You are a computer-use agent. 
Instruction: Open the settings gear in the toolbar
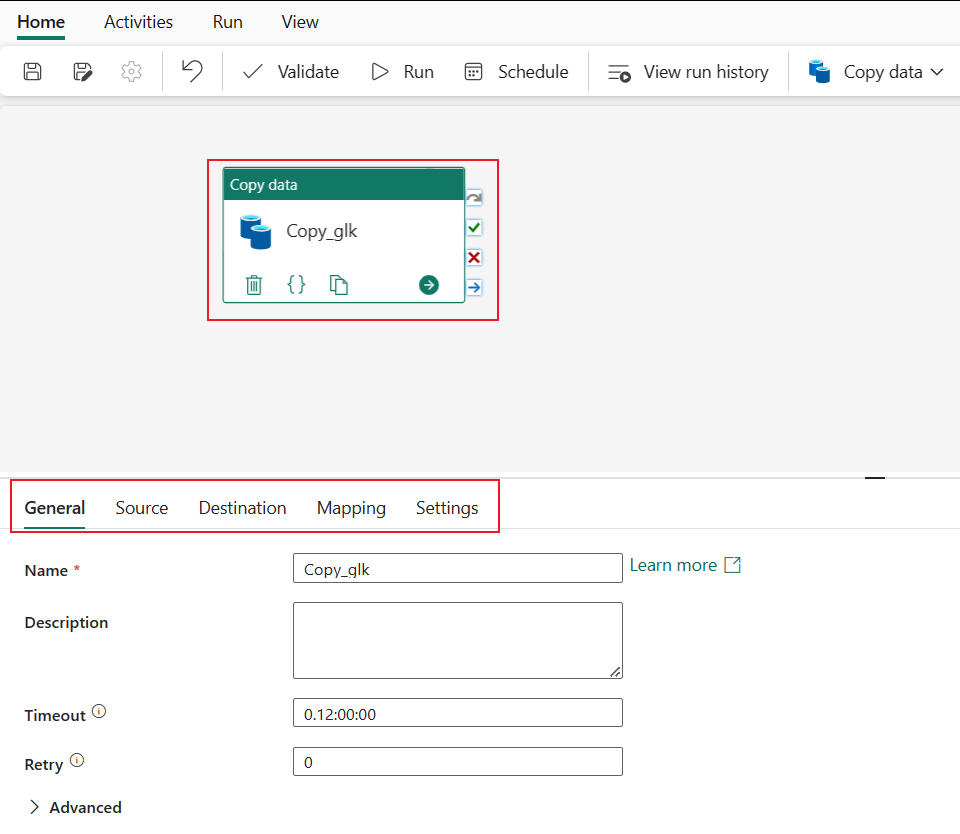[132, 71]
